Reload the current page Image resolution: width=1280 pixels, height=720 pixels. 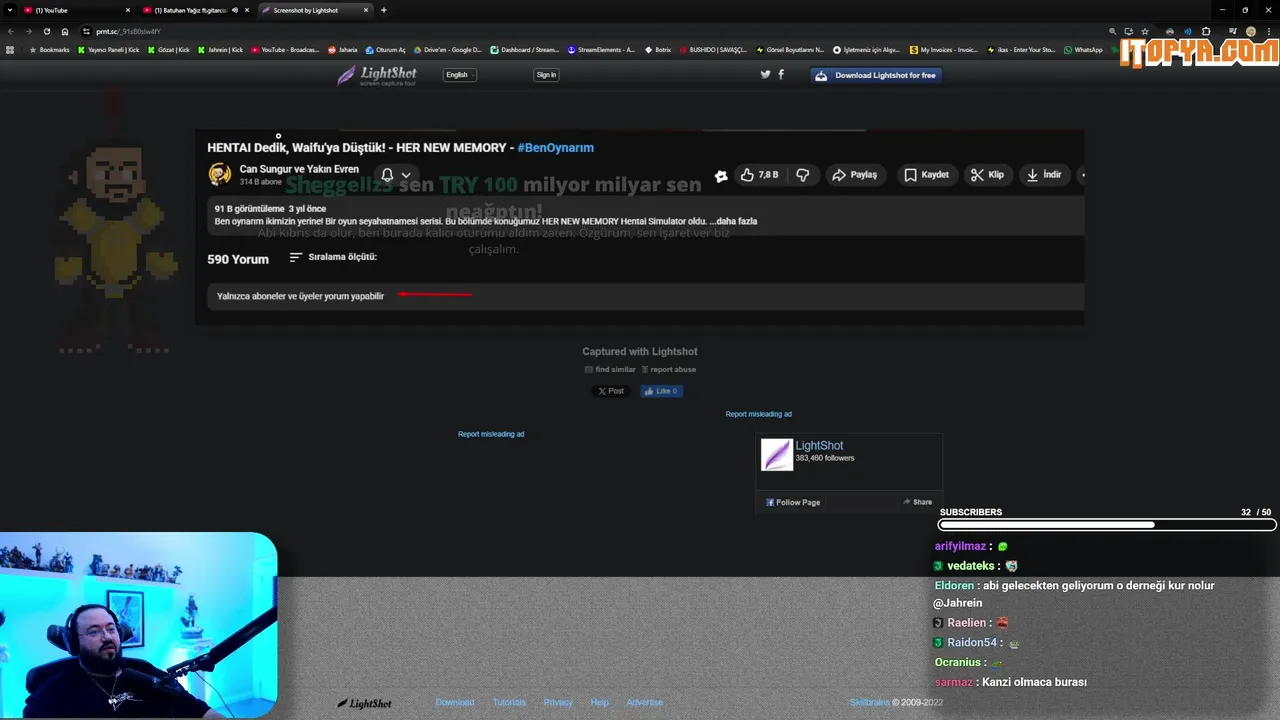pos(47,31)
